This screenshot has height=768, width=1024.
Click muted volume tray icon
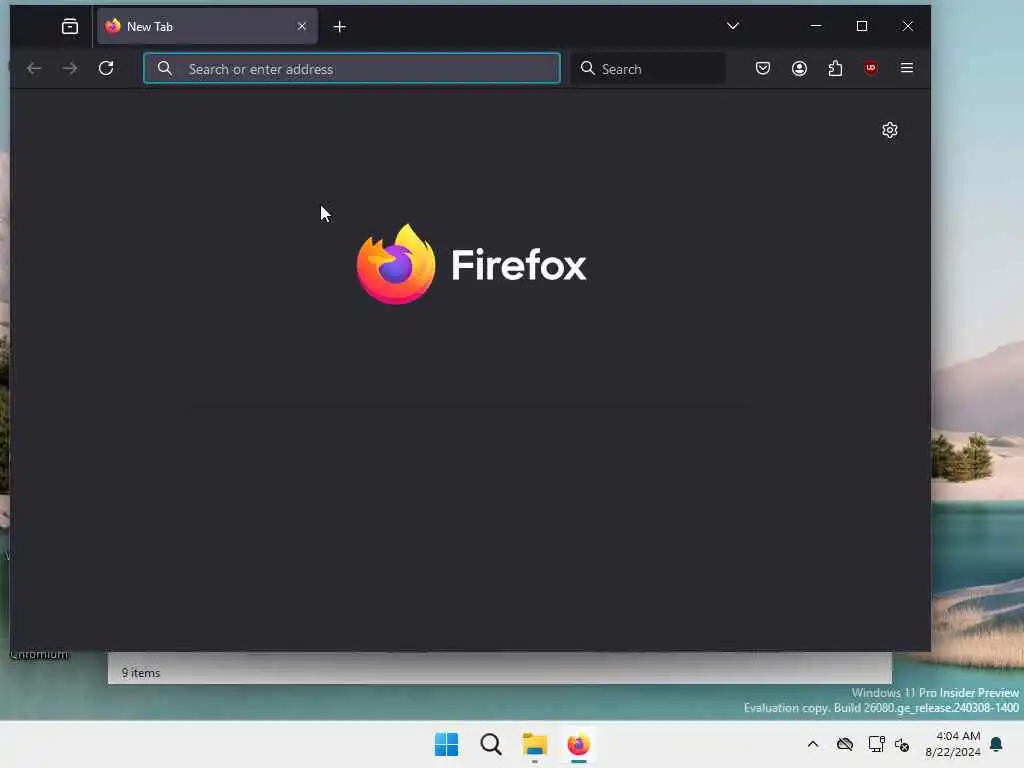click(x=903, y=744)
